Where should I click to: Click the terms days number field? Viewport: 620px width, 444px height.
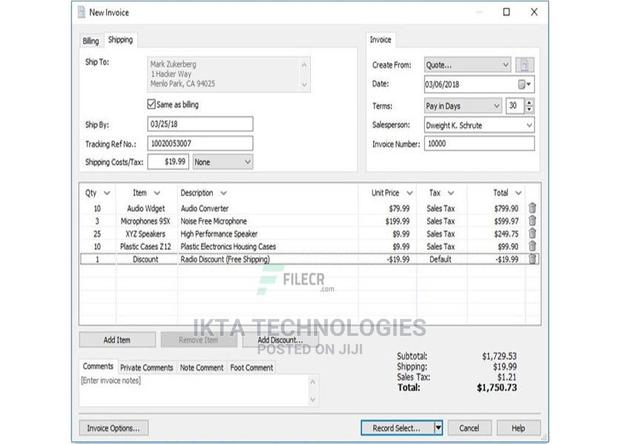tap(515, 106)
